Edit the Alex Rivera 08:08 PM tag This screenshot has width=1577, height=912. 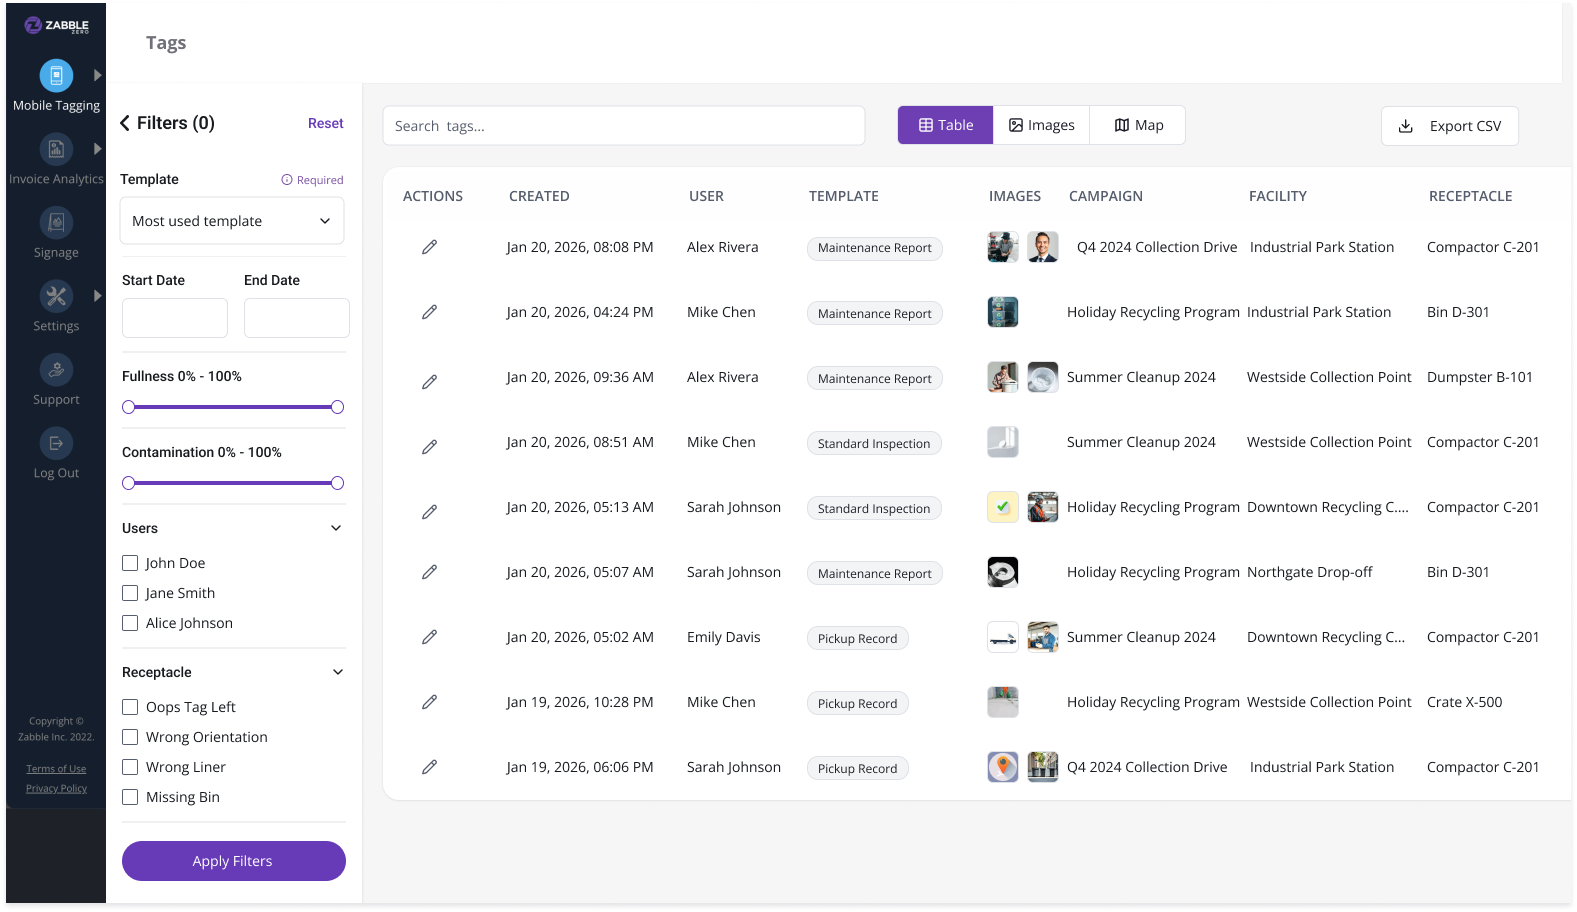[x=429, y=247]
